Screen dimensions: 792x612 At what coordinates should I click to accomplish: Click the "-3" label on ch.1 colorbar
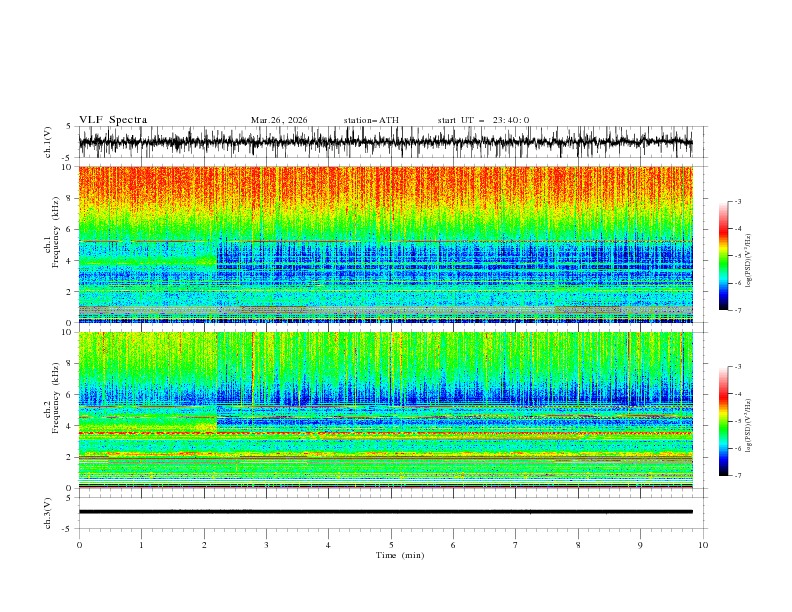coord(738,201)
